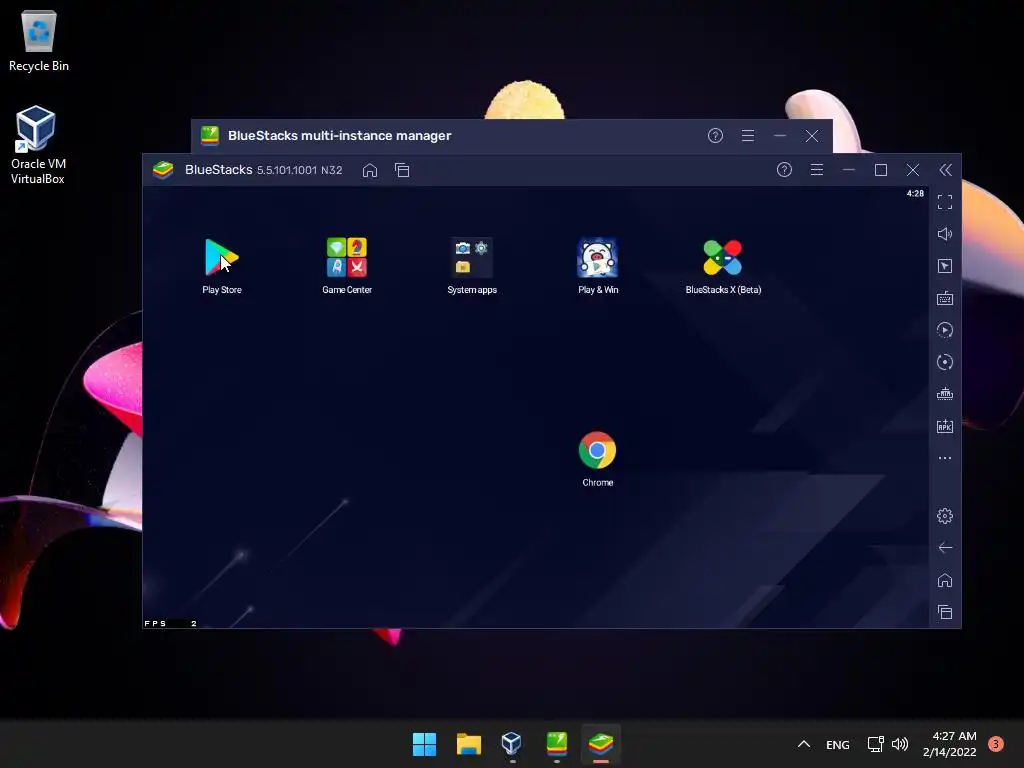The width and height of the screenshot is (1024, 768).
Task: Click the Android back arrow
Action: [x=944, y=547]
